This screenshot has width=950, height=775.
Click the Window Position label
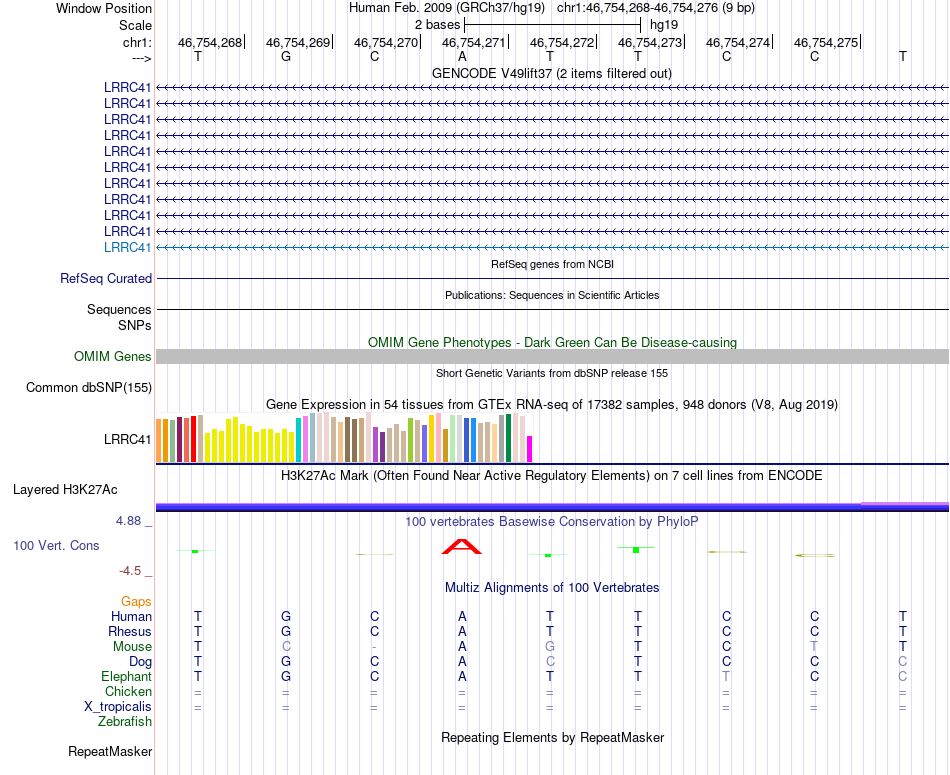click(x=104, y=8)
